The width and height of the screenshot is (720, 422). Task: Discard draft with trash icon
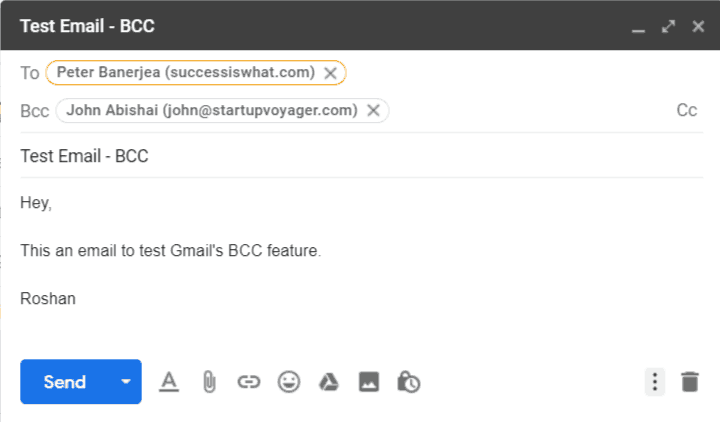click(x=690, y=381)
